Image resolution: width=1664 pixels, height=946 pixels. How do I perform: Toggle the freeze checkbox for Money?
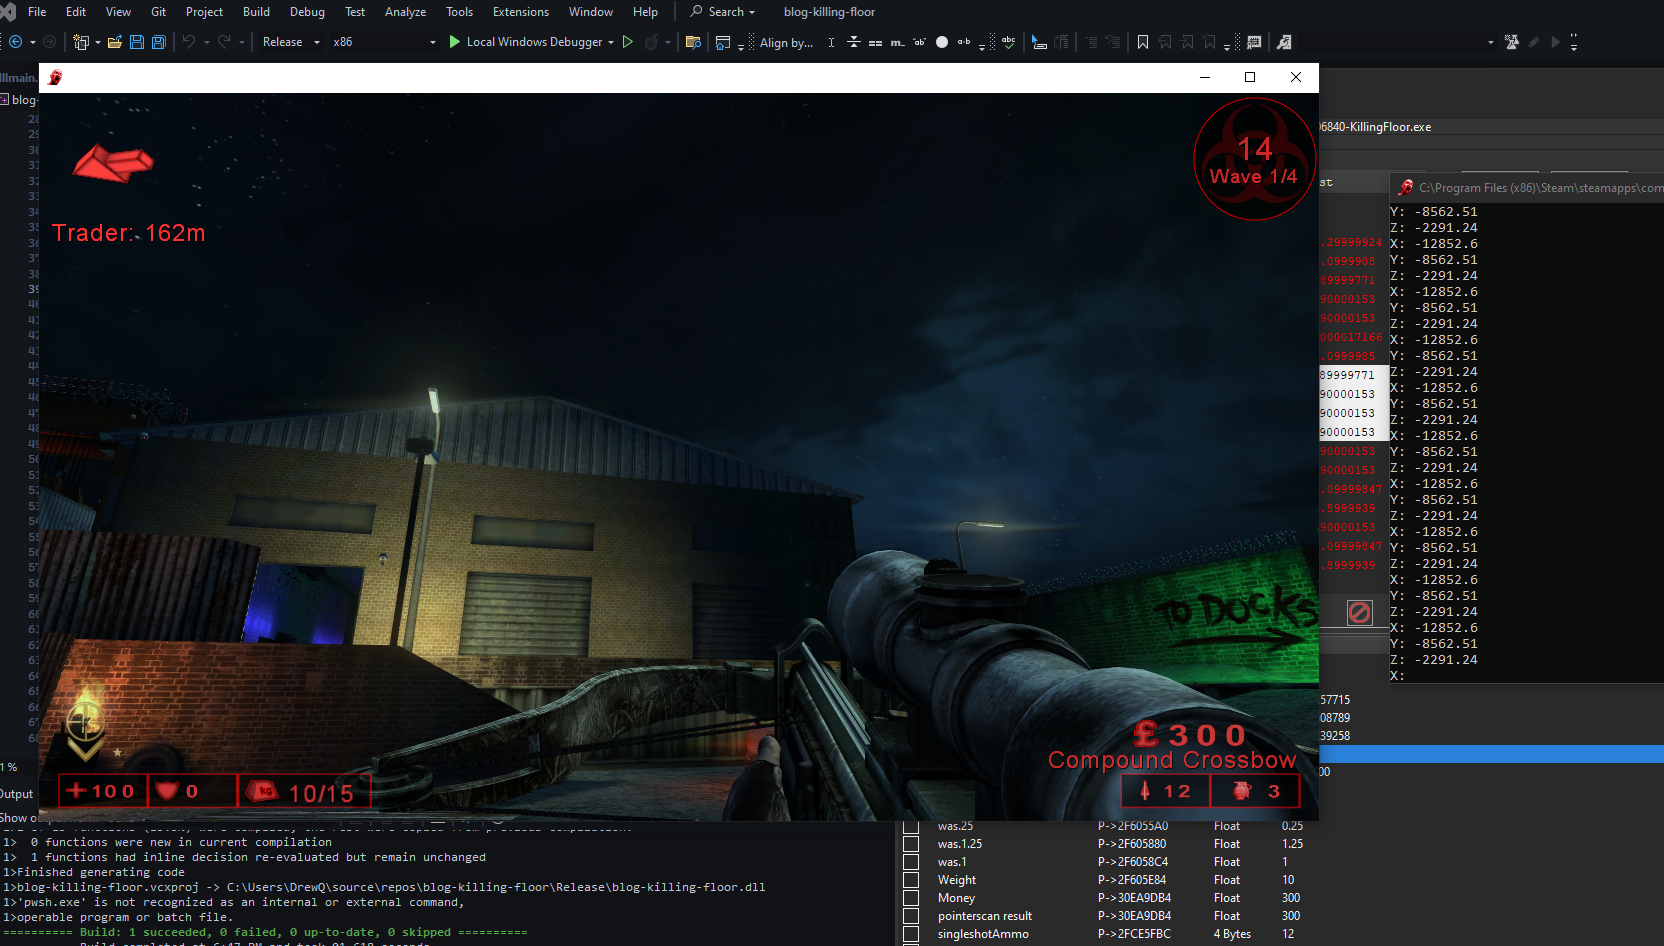coord(911,898)
